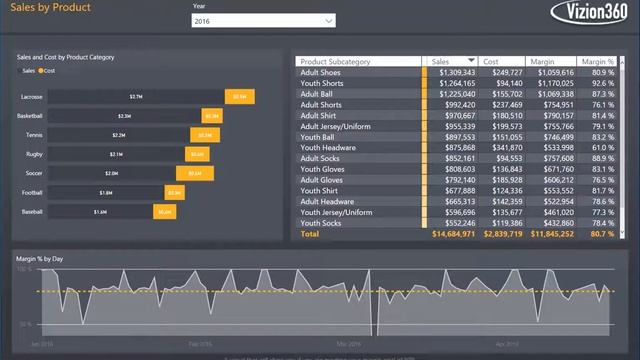This screenshot has width=640, height=360.
Task: Sort by the Sales column descending arrow
Action: click(x=471, y=60)
